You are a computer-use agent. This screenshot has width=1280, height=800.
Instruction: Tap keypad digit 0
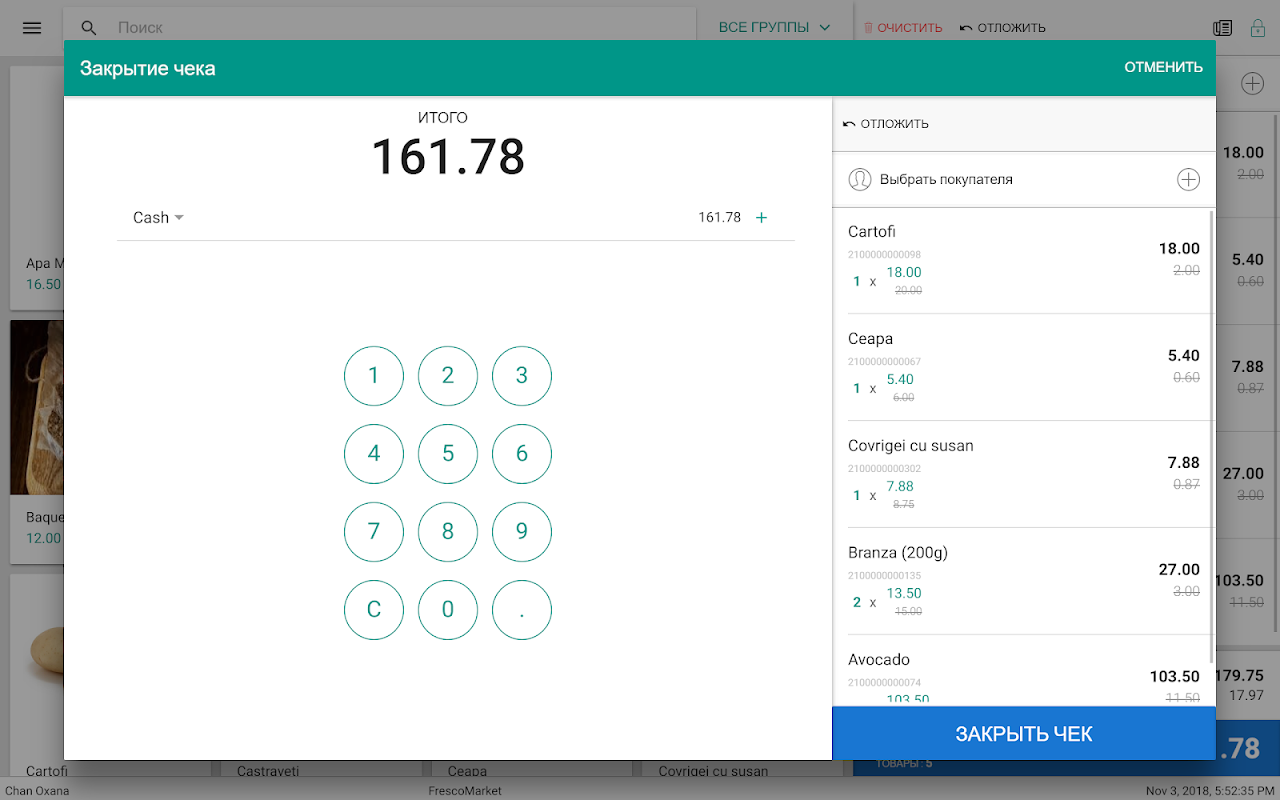tap(448, 610)
